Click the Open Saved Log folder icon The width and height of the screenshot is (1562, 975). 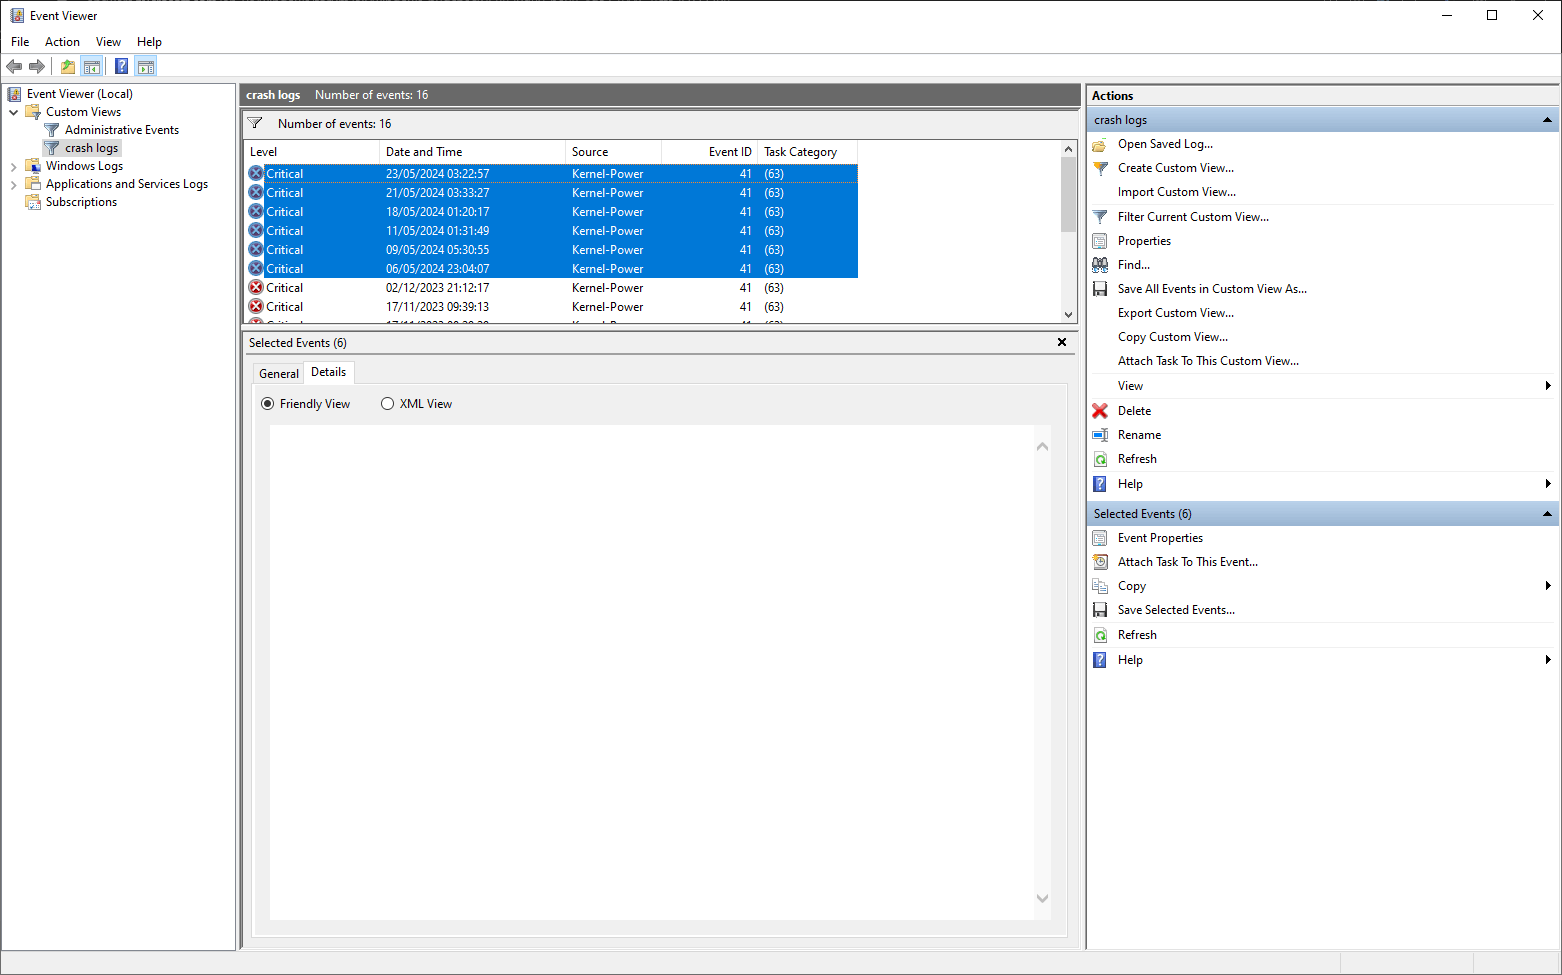(x=1100, y=144)
